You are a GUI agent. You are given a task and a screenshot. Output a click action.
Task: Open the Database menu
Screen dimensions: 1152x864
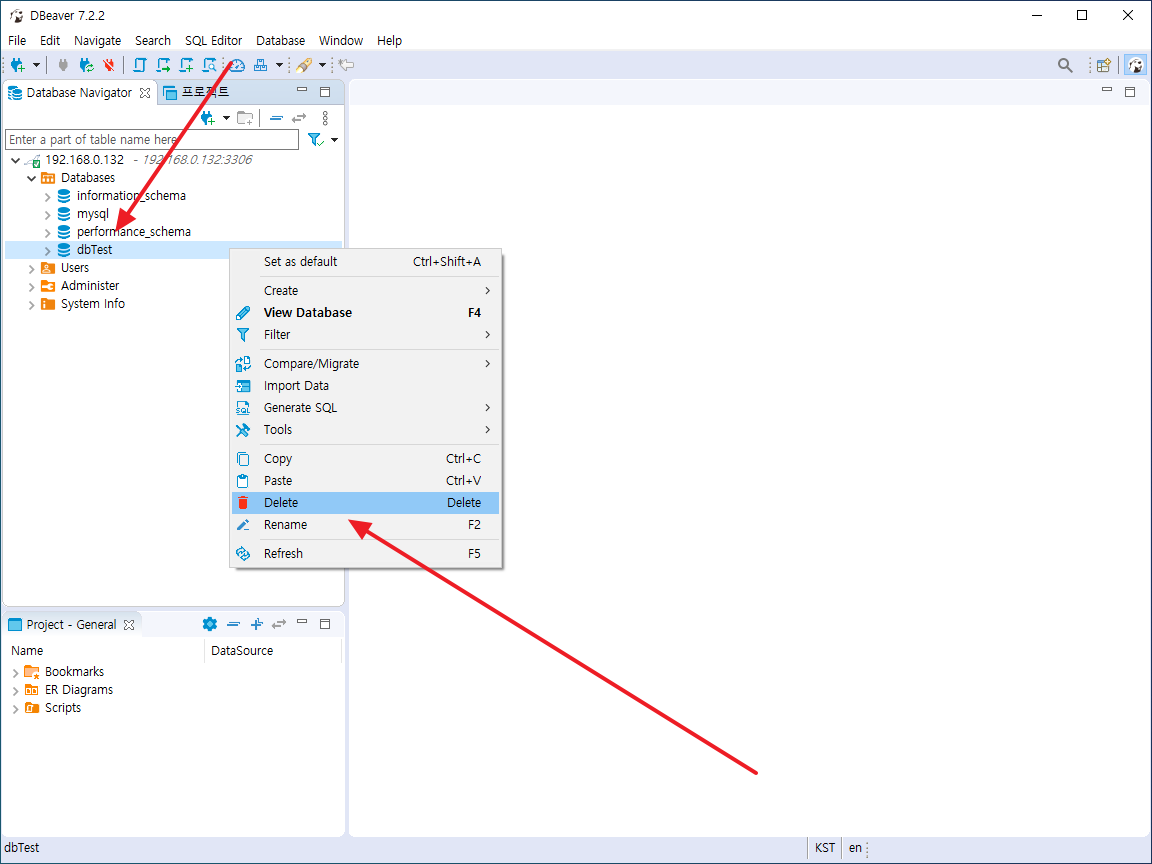click(280, 40)
